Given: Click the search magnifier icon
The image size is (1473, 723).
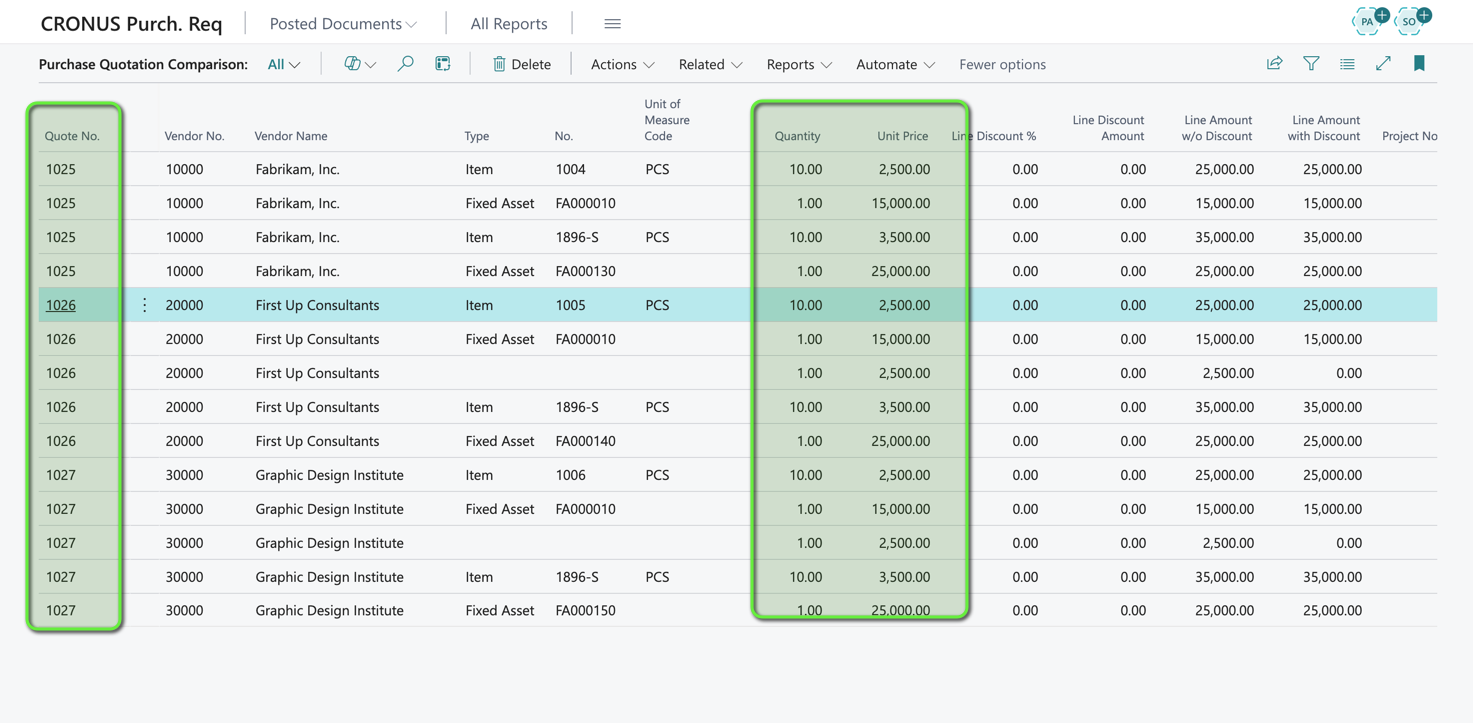Looking at the screenshot, I should tap(405, 64).
